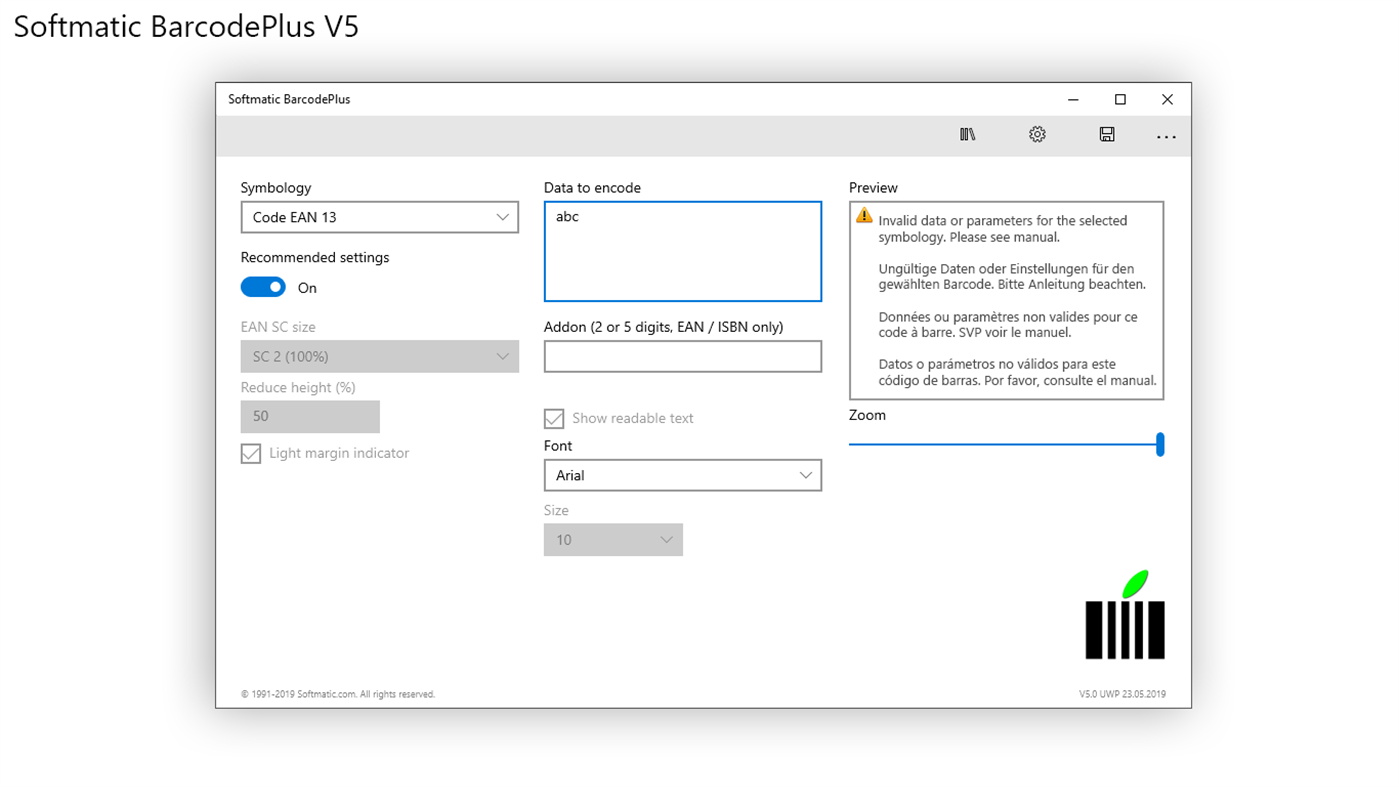Viewport: 1399px width, 787px height.
Task: Open the ellipsis more options menu
Action: (1166, 135)
